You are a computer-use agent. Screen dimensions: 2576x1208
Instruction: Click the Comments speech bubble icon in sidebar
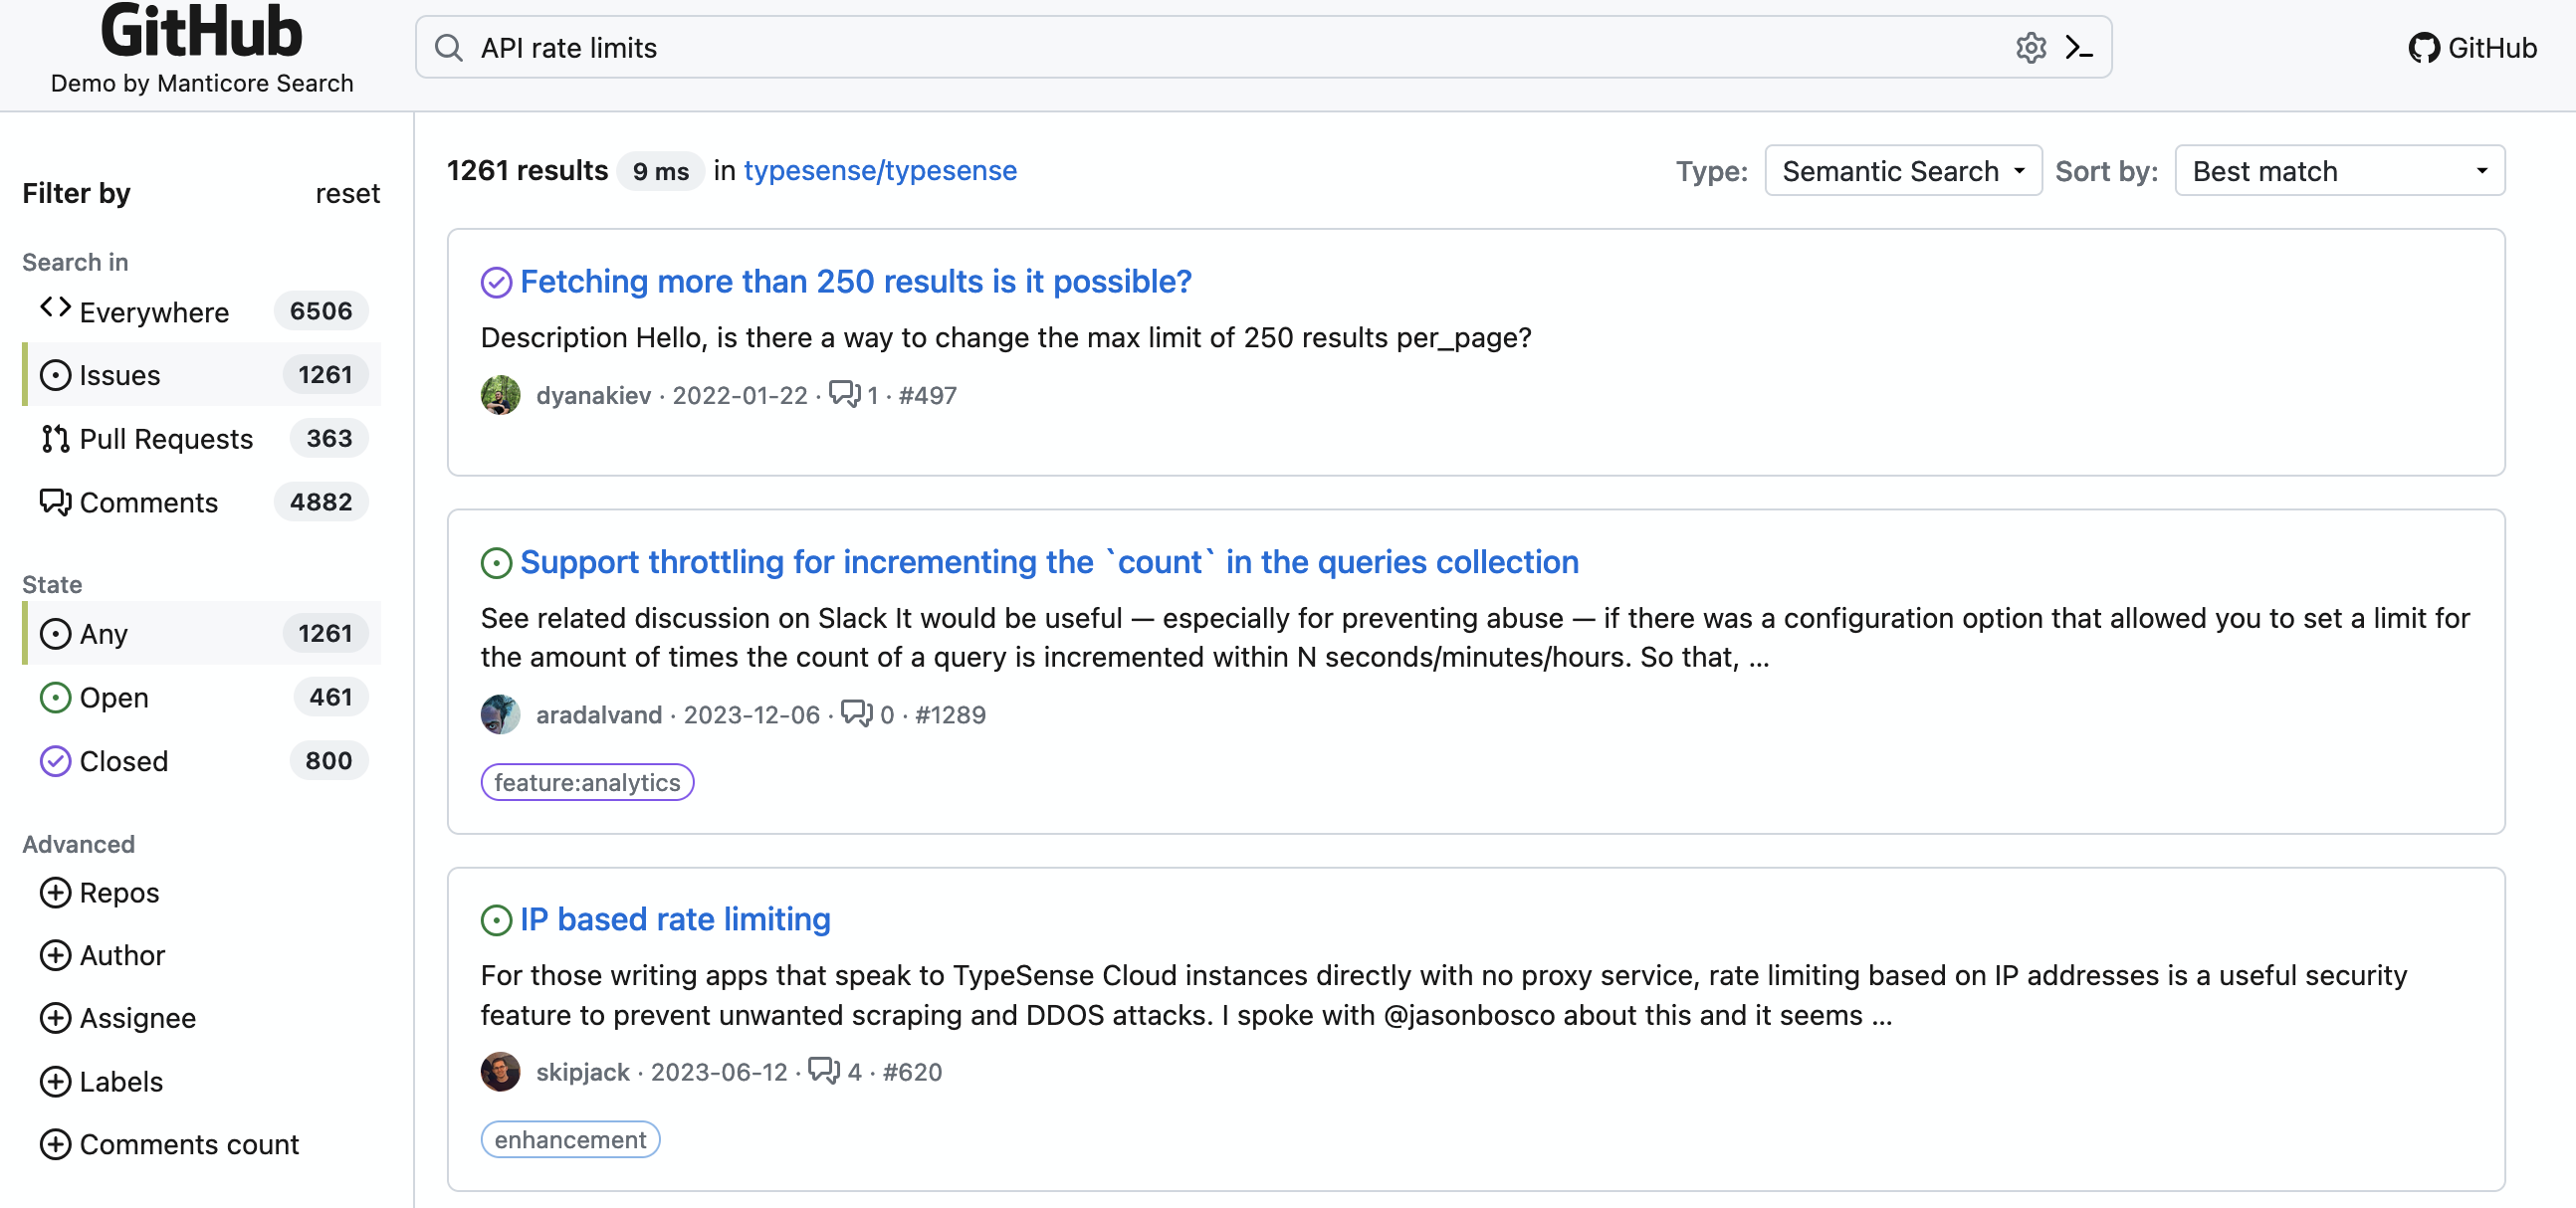click(55, 502)
